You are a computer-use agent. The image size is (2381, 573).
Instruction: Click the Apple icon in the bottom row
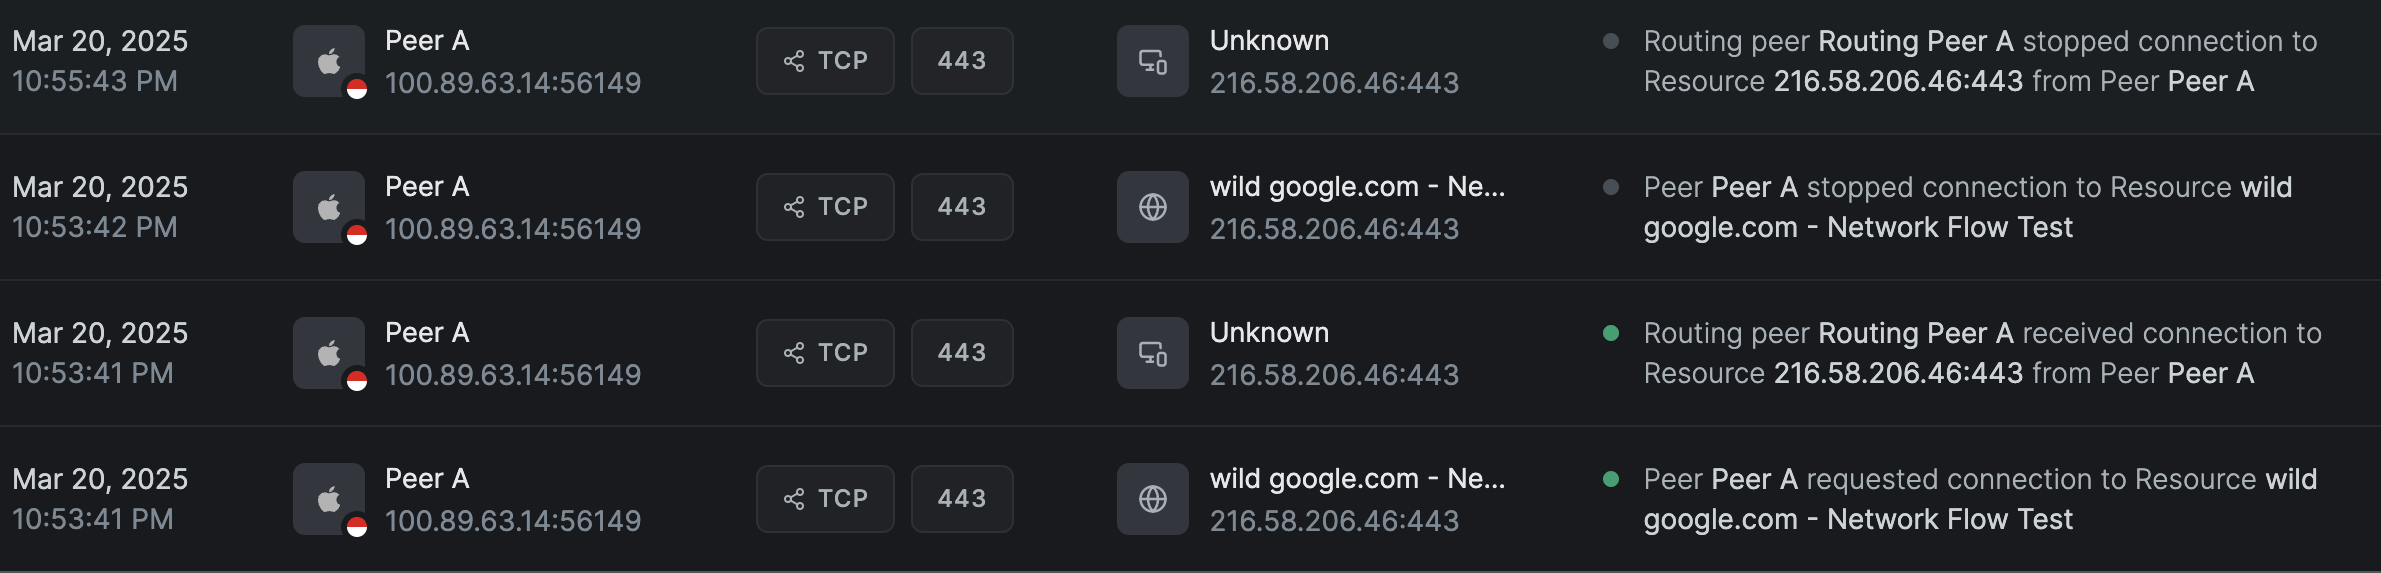(329, 499)
